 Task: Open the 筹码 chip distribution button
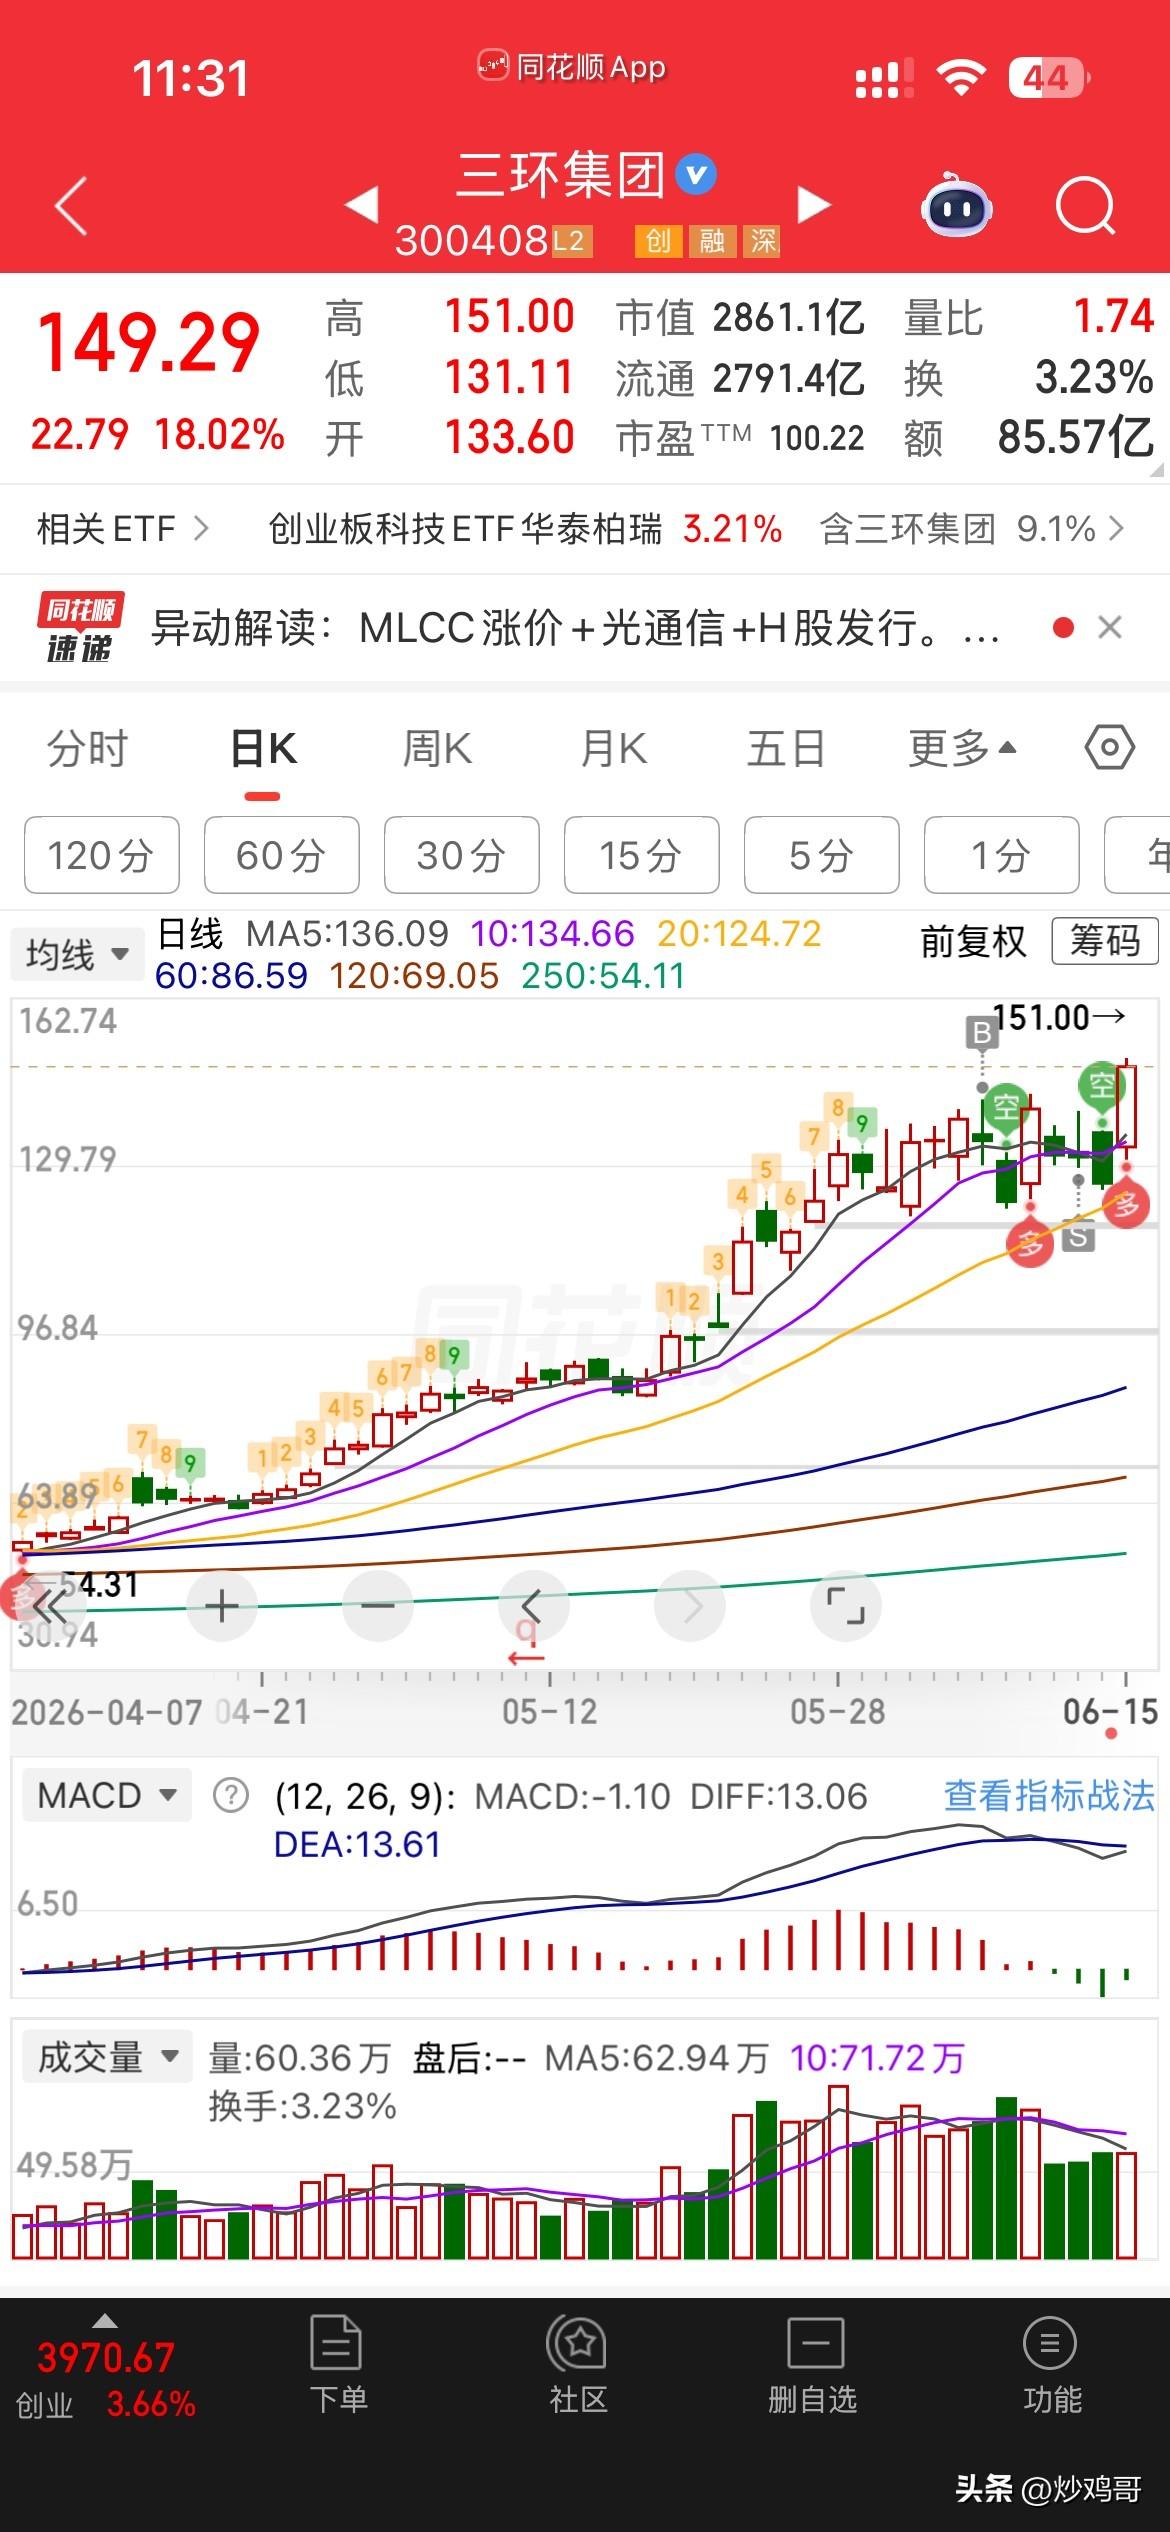(1105, 941)
